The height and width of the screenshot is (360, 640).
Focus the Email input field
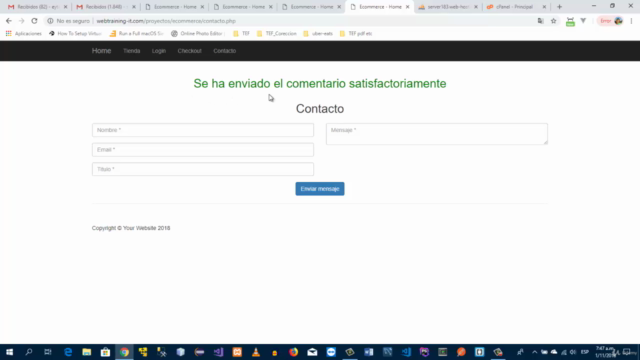pos(203,149)
